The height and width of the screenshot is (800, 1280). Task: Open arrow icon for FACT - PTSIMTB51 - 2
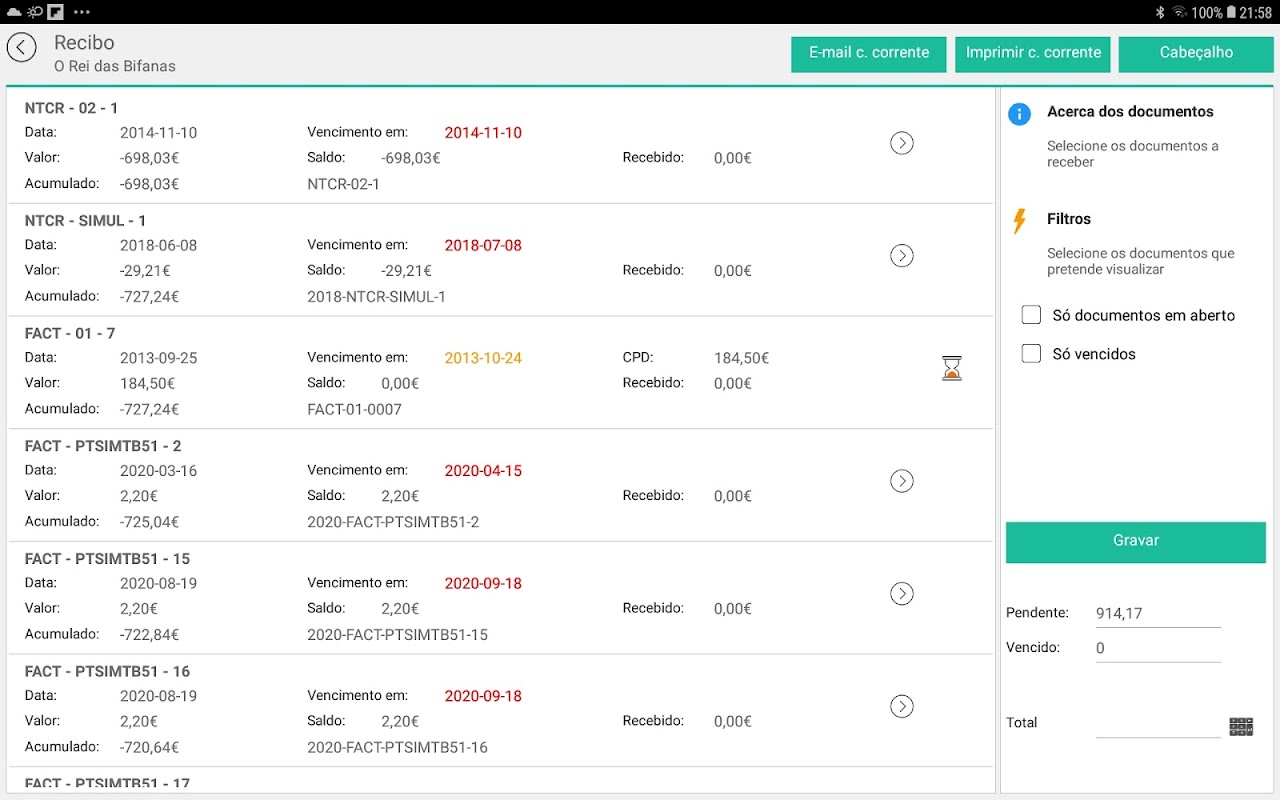(x=902, y=481)
